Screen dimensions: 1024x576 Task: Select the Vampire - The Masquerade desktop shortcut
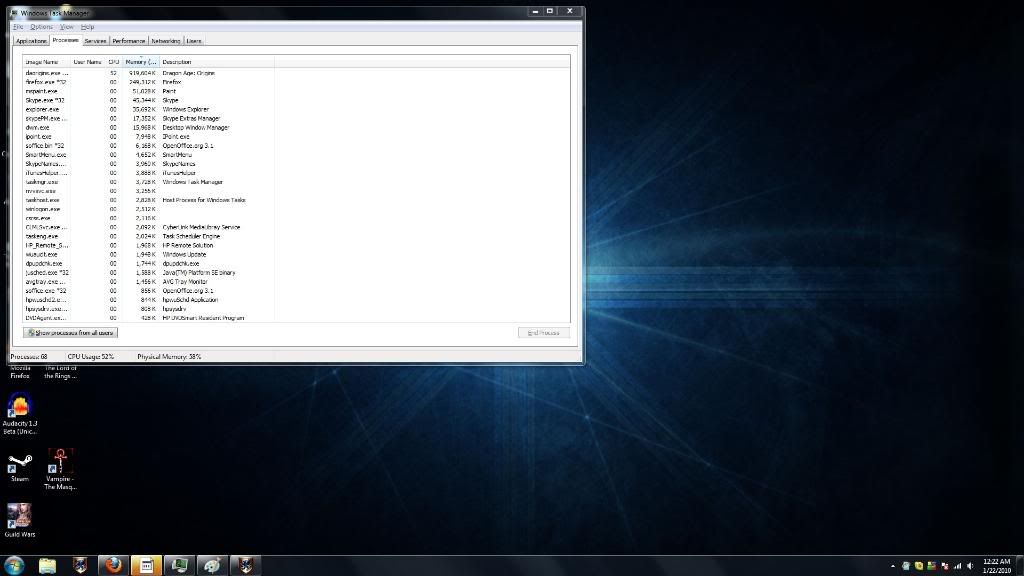coord(61,463)
